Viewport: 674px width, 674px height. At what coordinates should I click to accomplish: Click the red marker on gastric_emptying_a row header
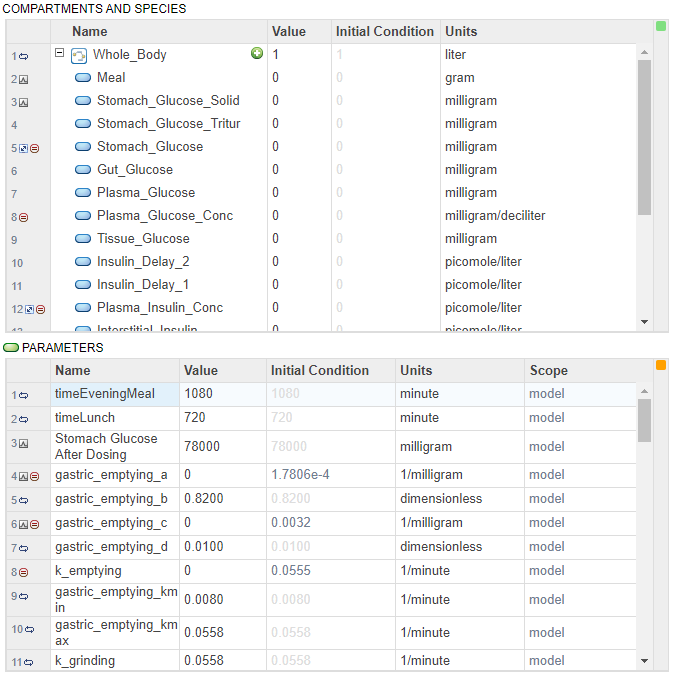[x=35, y=477]
